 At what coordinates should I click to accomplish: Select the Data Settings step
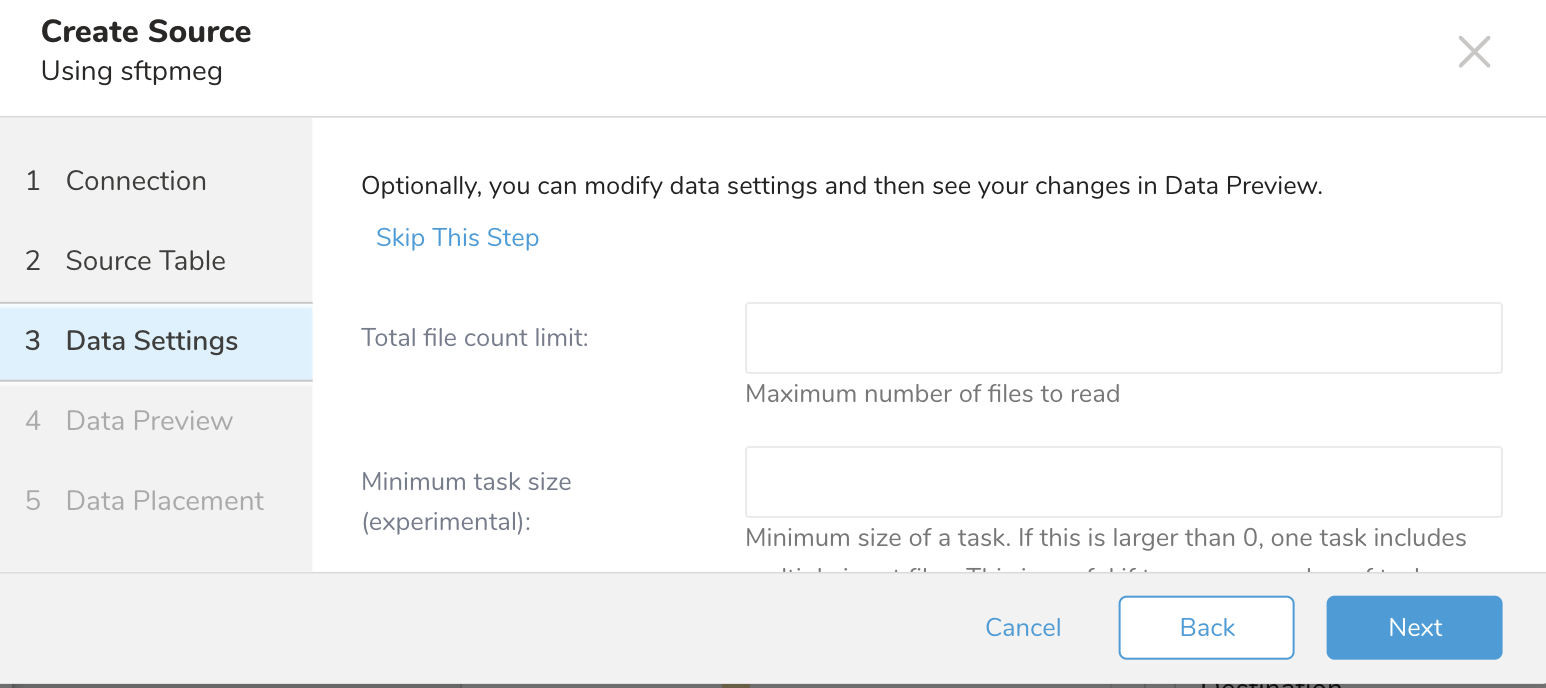(x=152, y=341)
